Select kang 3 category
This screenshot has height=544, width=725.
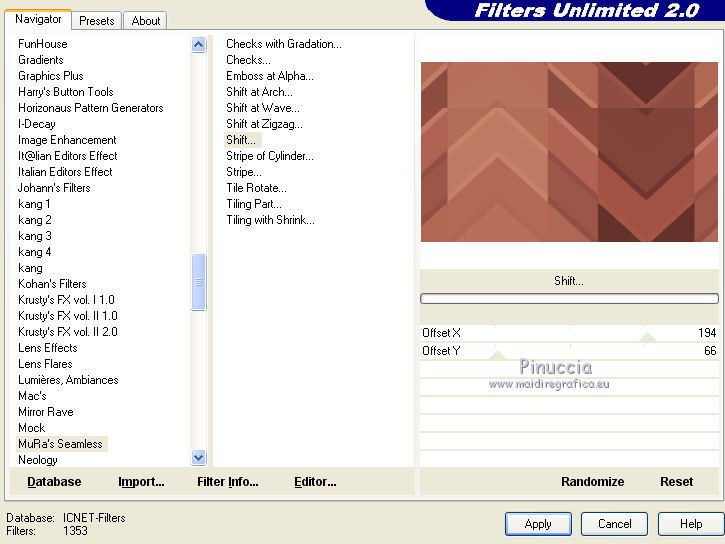(35, 236)
